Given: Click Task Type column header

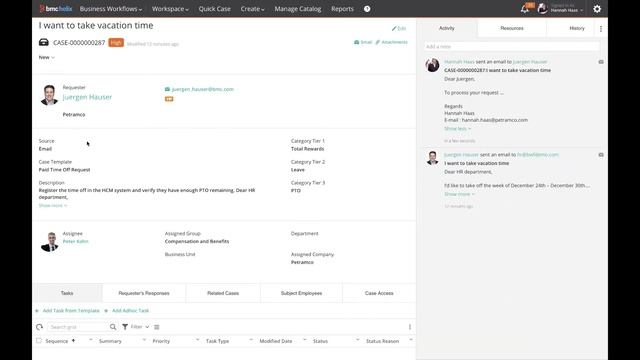Looking at the screenshot, I should click(x=217, y=341).
